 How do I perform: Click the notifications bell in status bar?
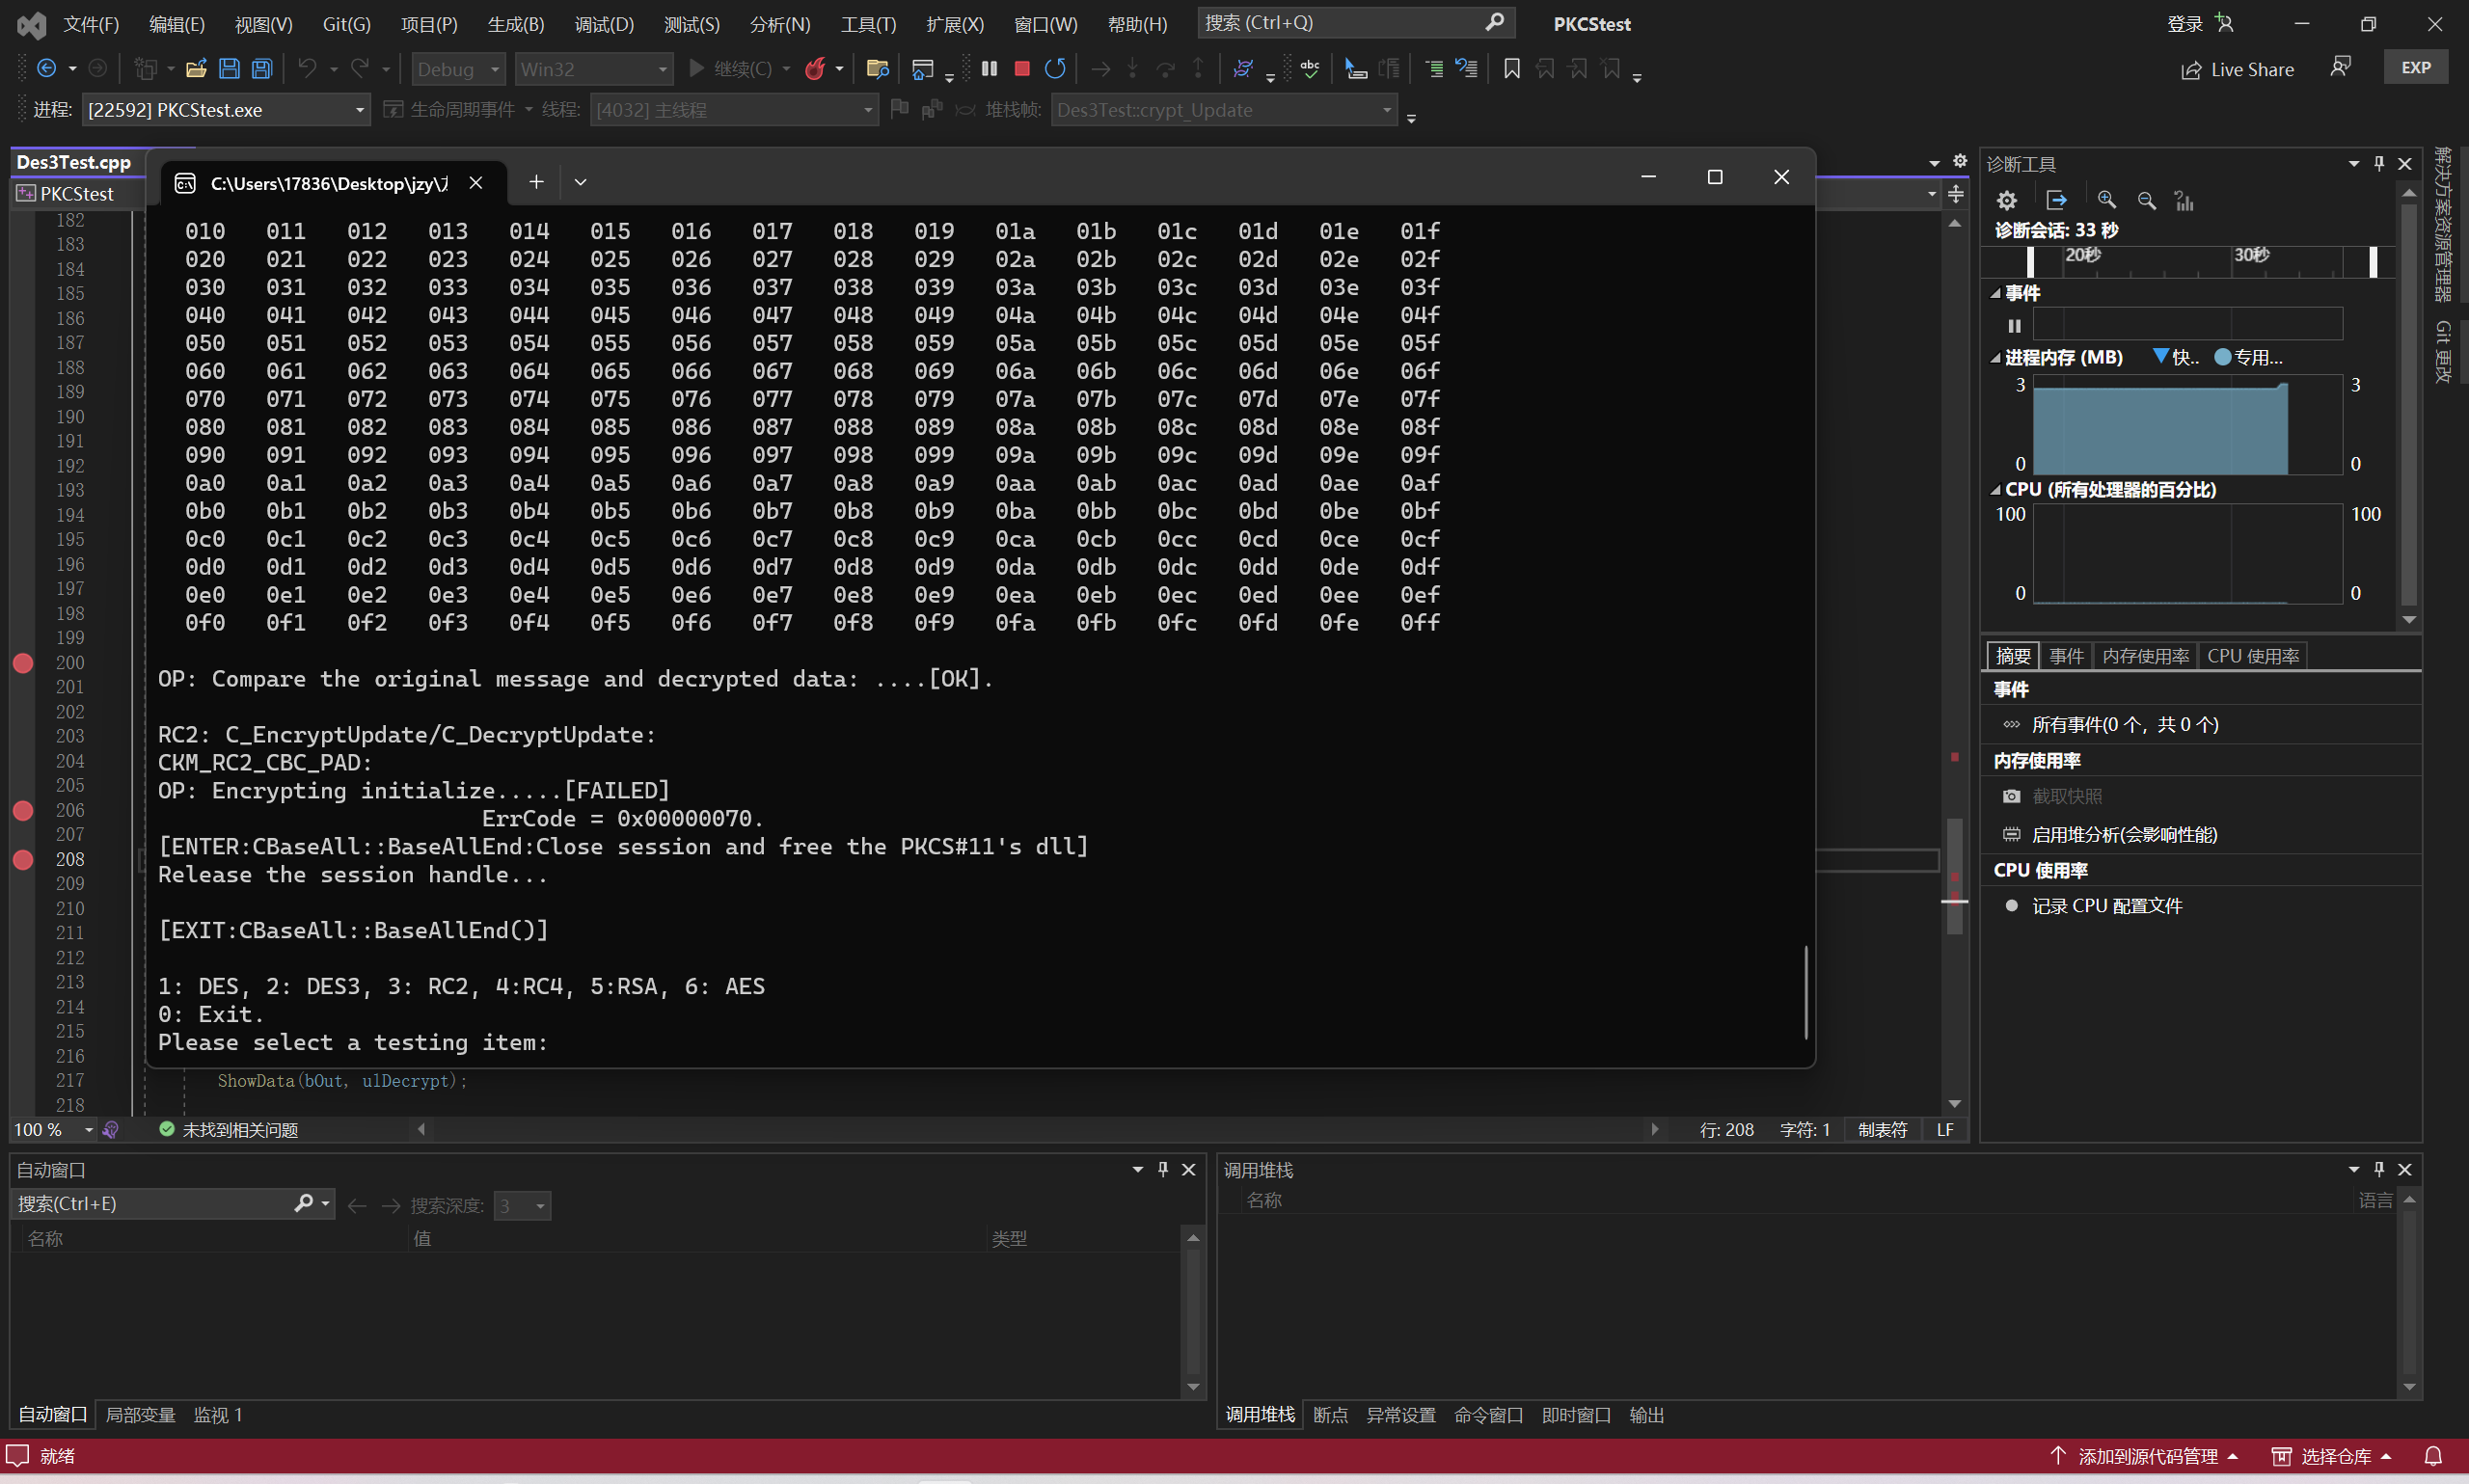pyautogui.click(x=2433, y=1456)
